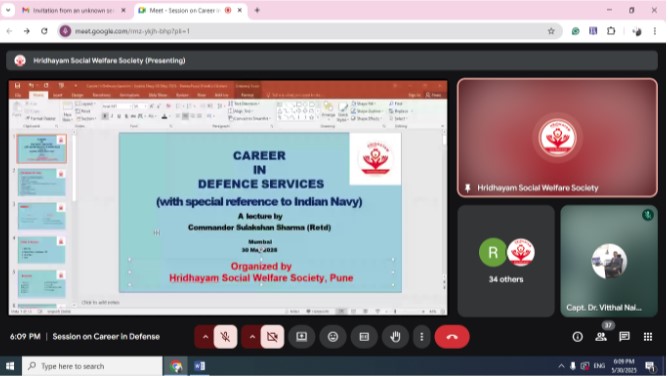Open meeting details info icon
The height and width of the screenshot is (377, 668).
pyautogui.click(x=578, y=337)
